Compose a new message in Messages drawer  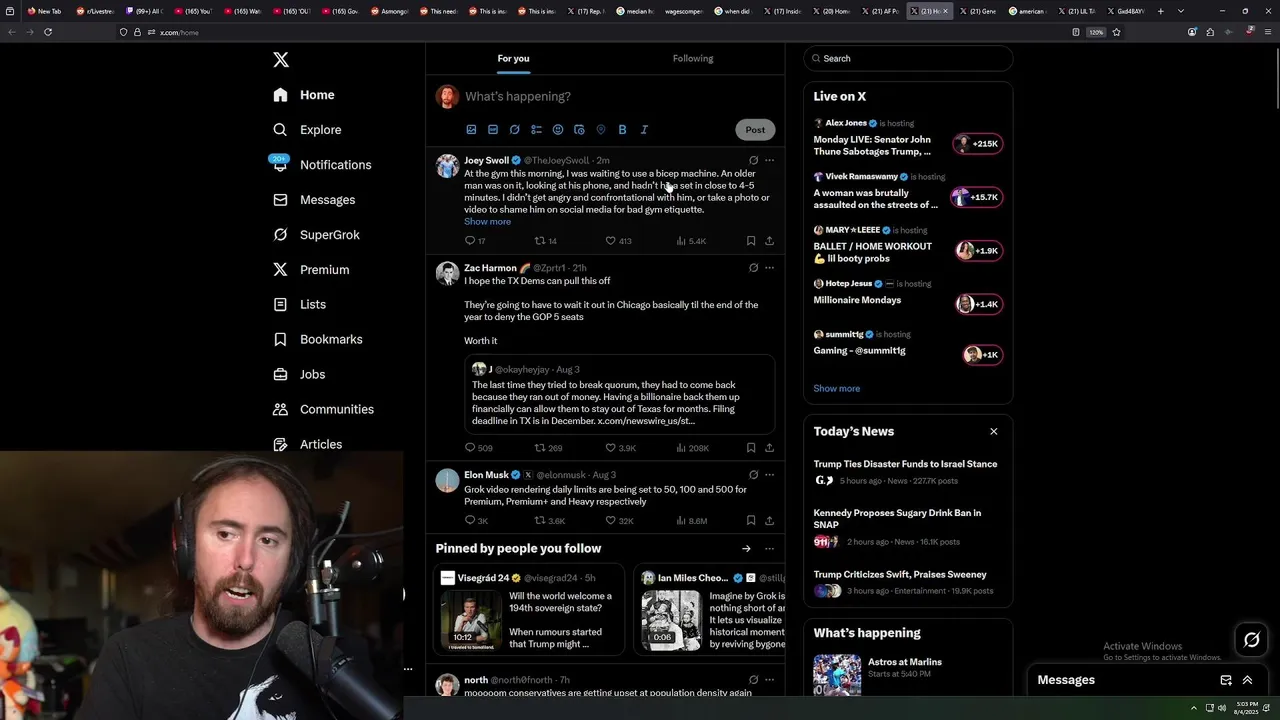1226,680
